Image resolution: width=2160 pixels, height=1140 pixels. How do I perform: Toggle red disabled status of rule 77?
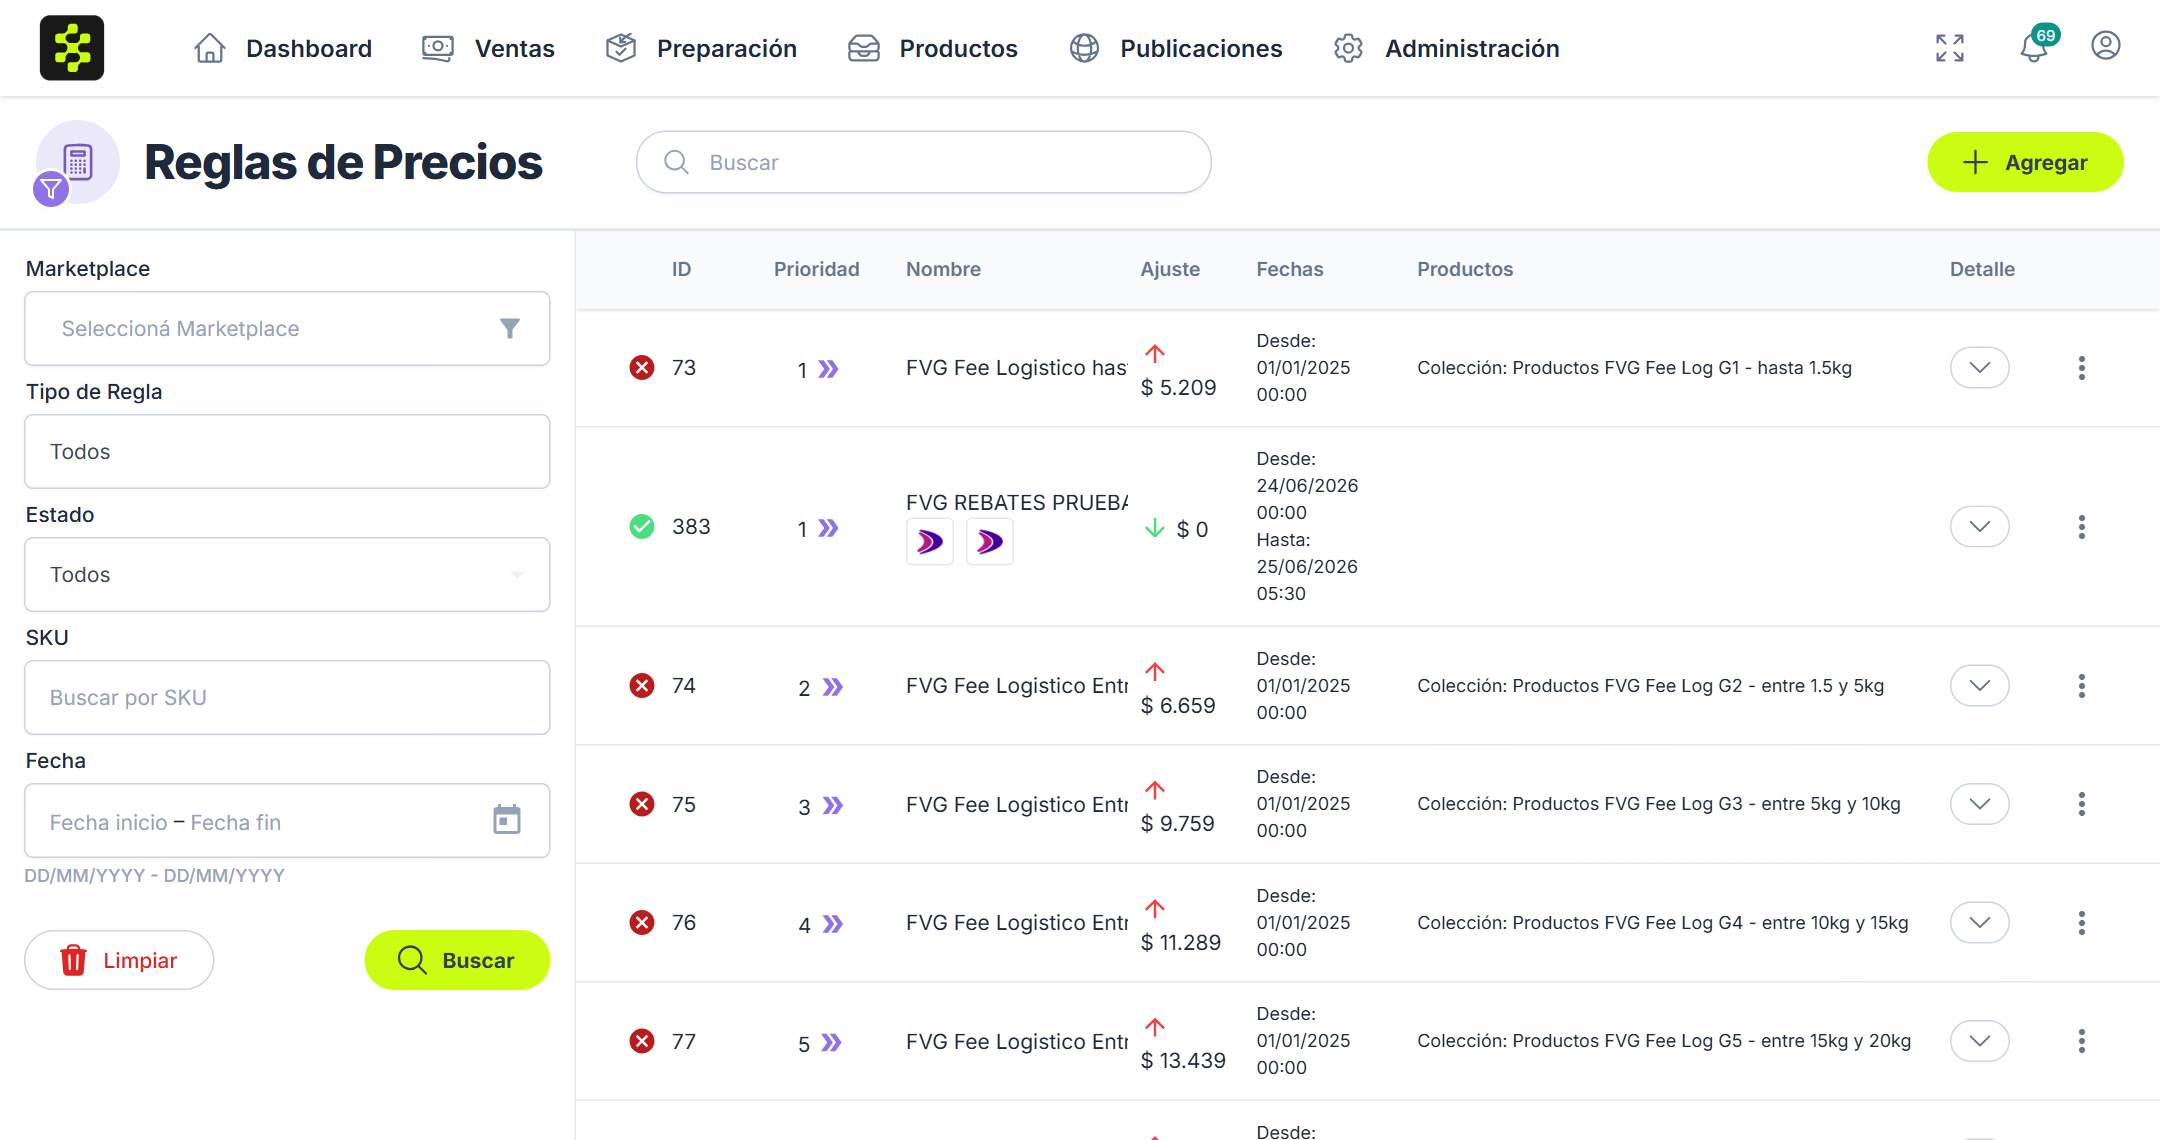642,1041
